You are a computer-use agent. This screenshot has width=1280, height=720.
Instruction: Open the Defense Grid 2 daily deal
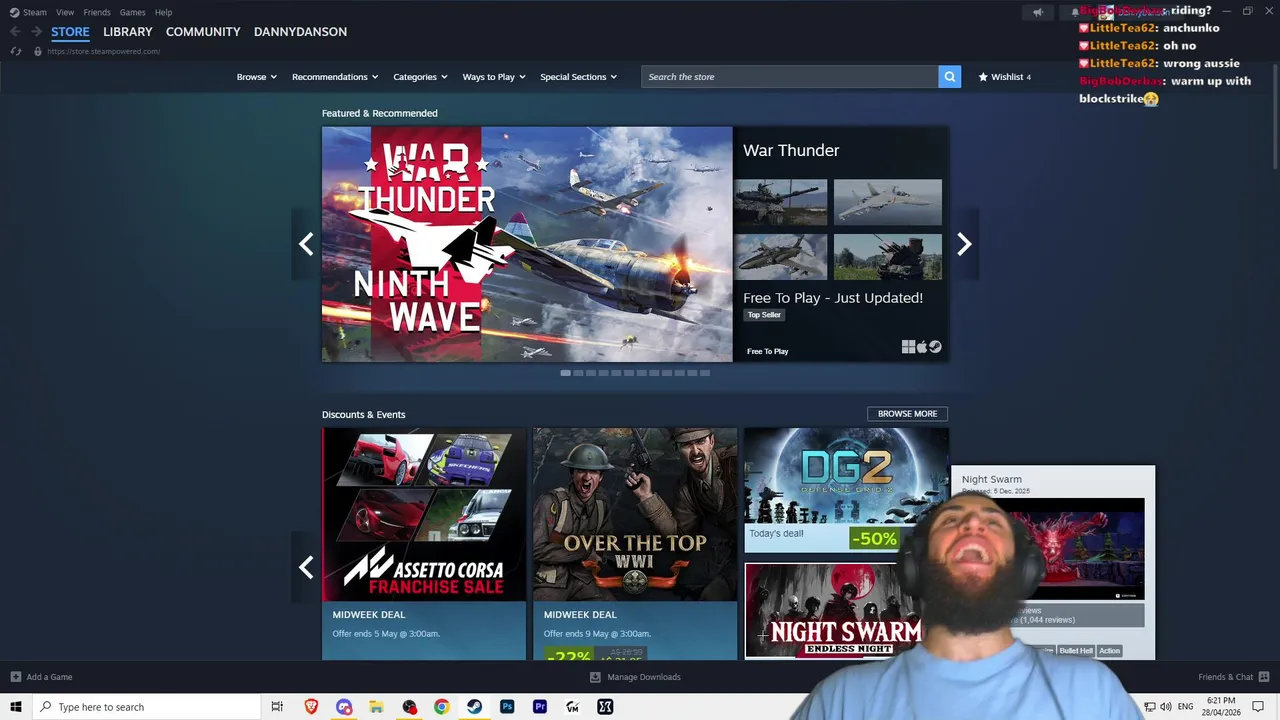tap(846, 490)
